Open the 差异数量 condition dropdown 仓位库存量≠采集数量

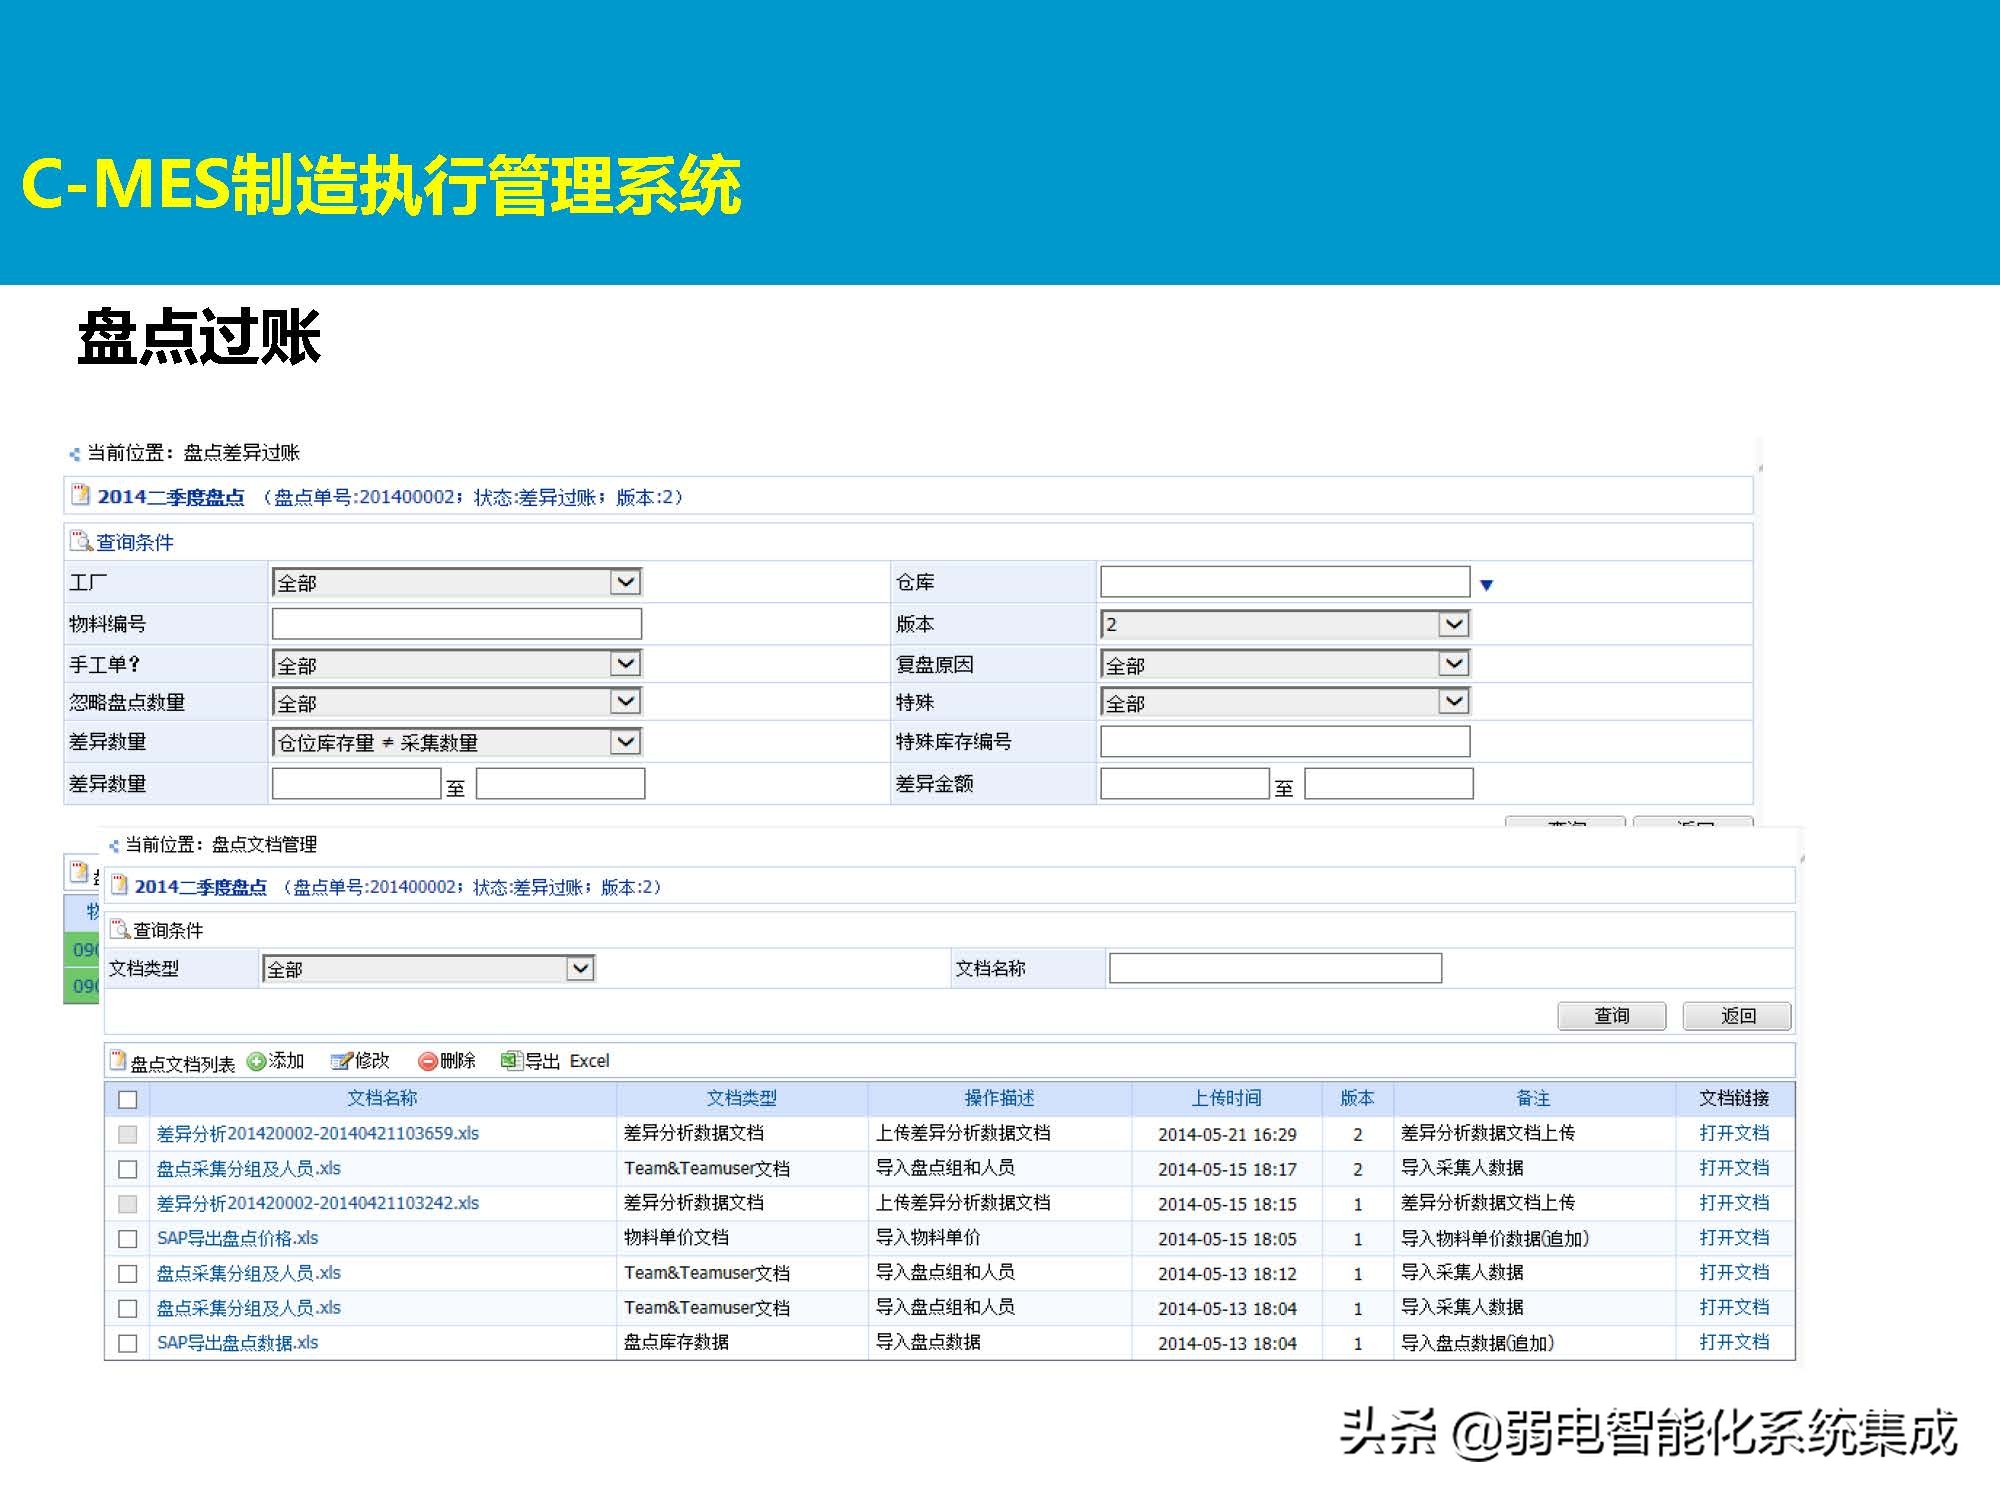point(457,742)
